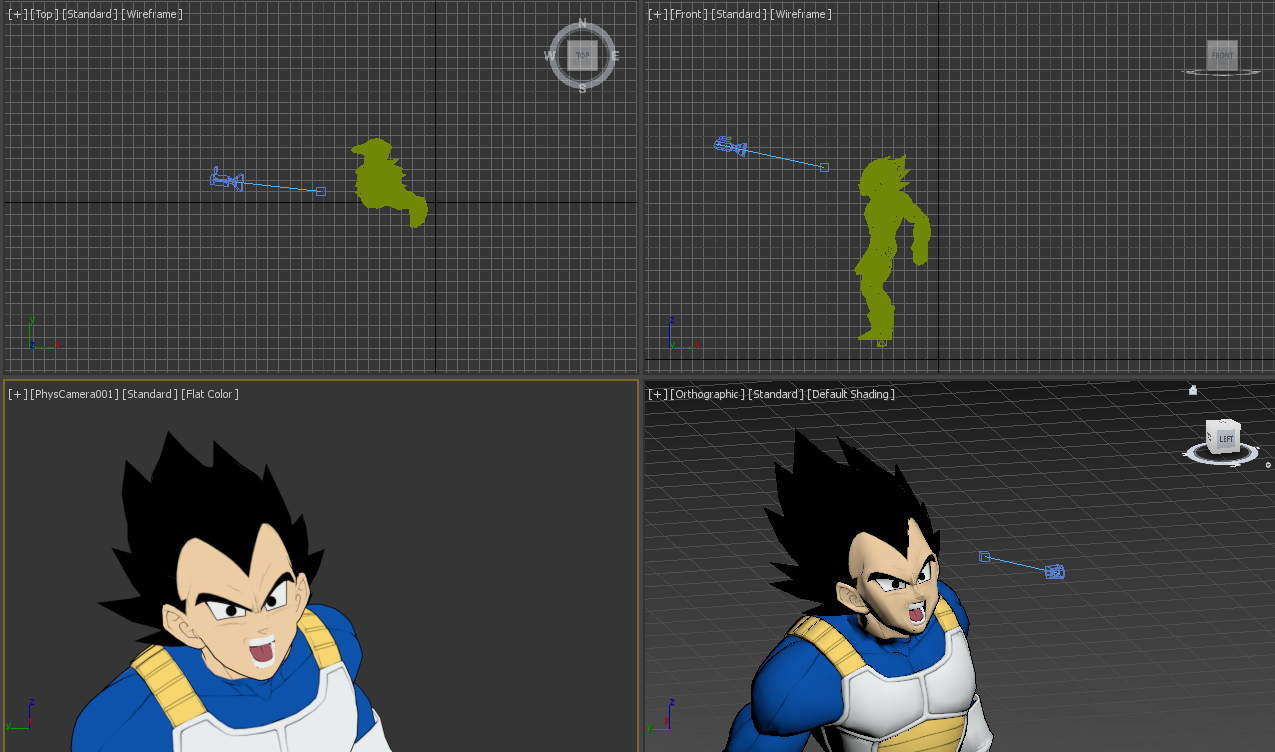Select the camera object in Top viewport
The width and height of the screenshot is (1275, 752).
pos(227,180)
